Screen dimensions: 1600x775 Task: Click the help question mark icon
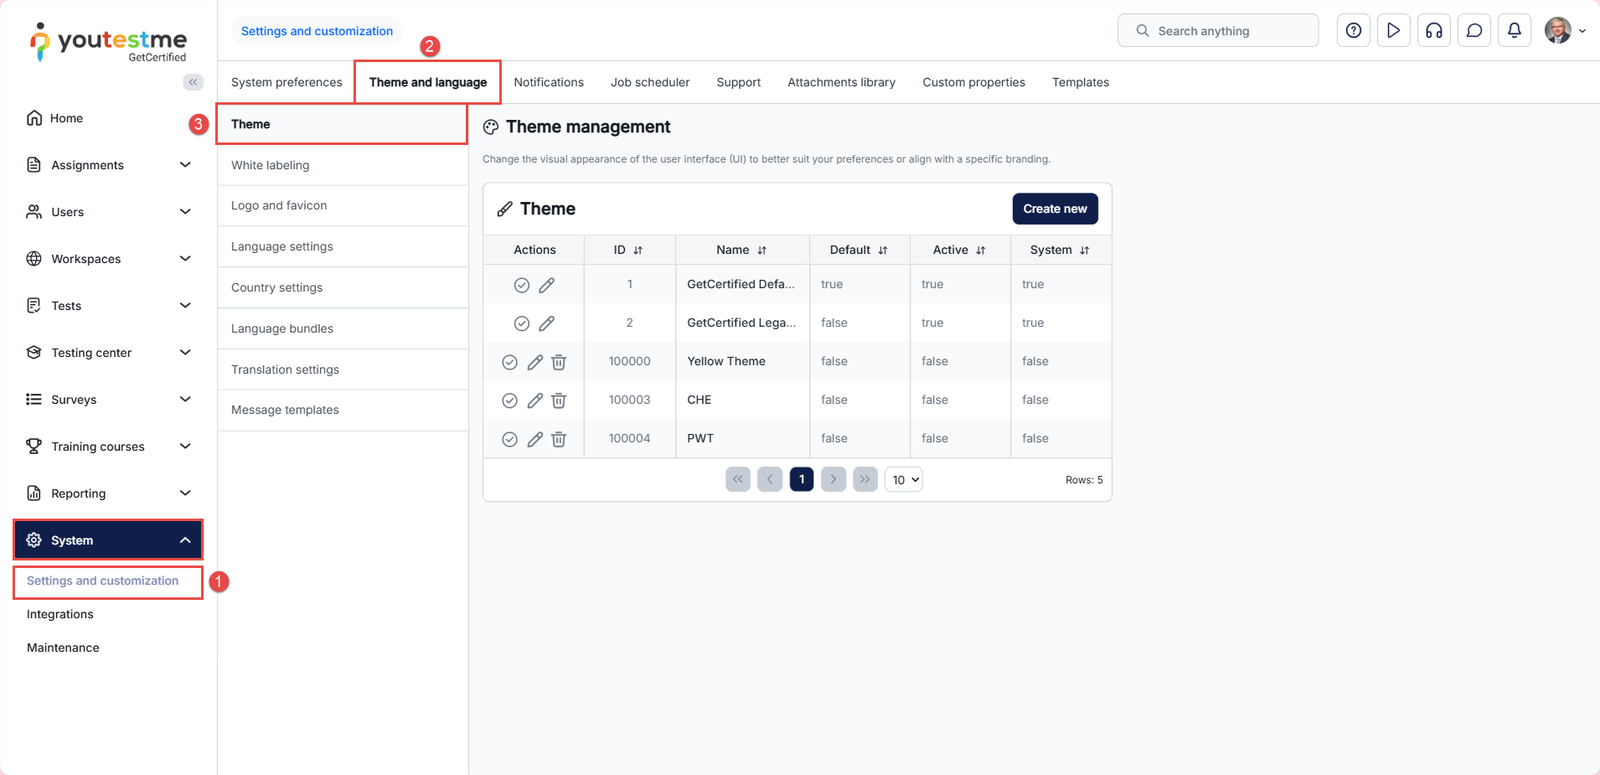(1353, 31)
